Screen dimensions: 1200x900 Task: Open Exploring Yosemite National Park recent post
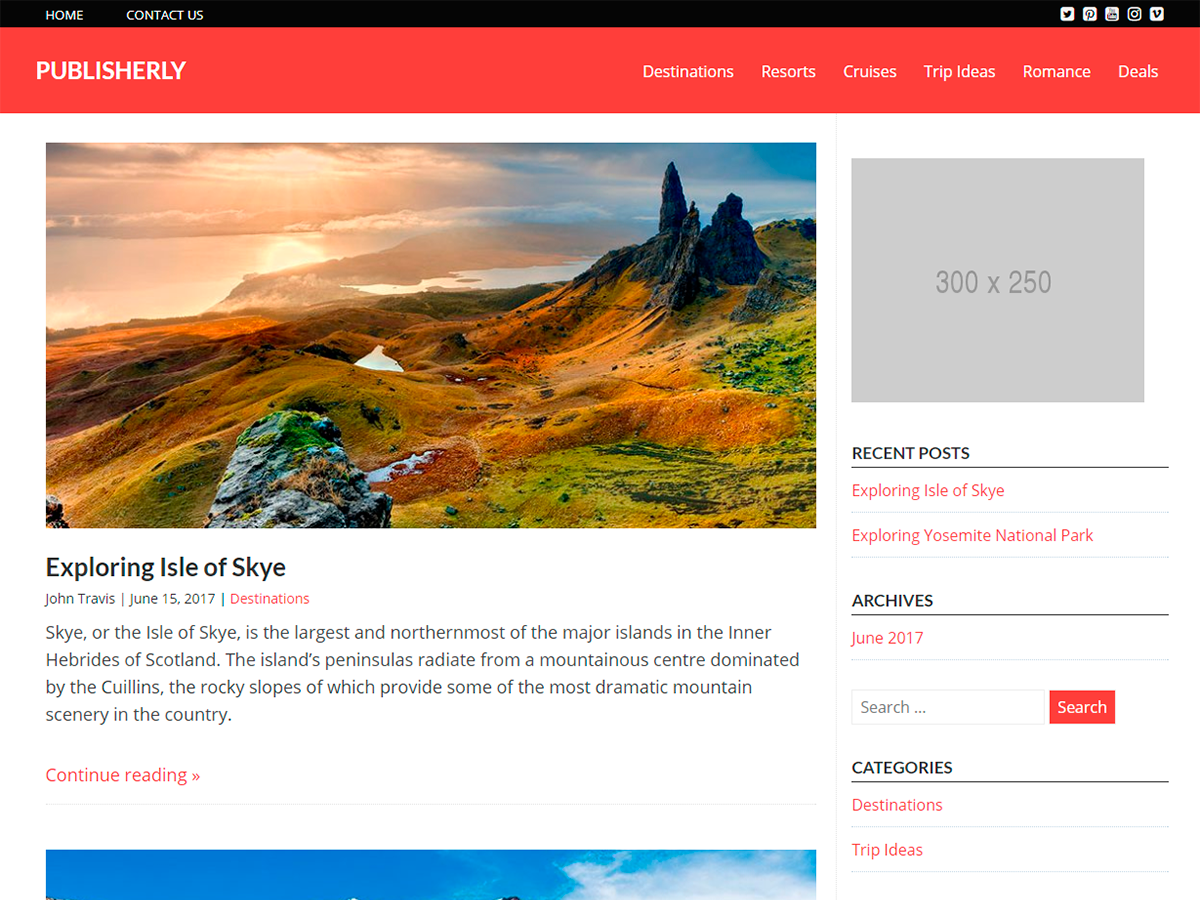(x=972, y=535)
